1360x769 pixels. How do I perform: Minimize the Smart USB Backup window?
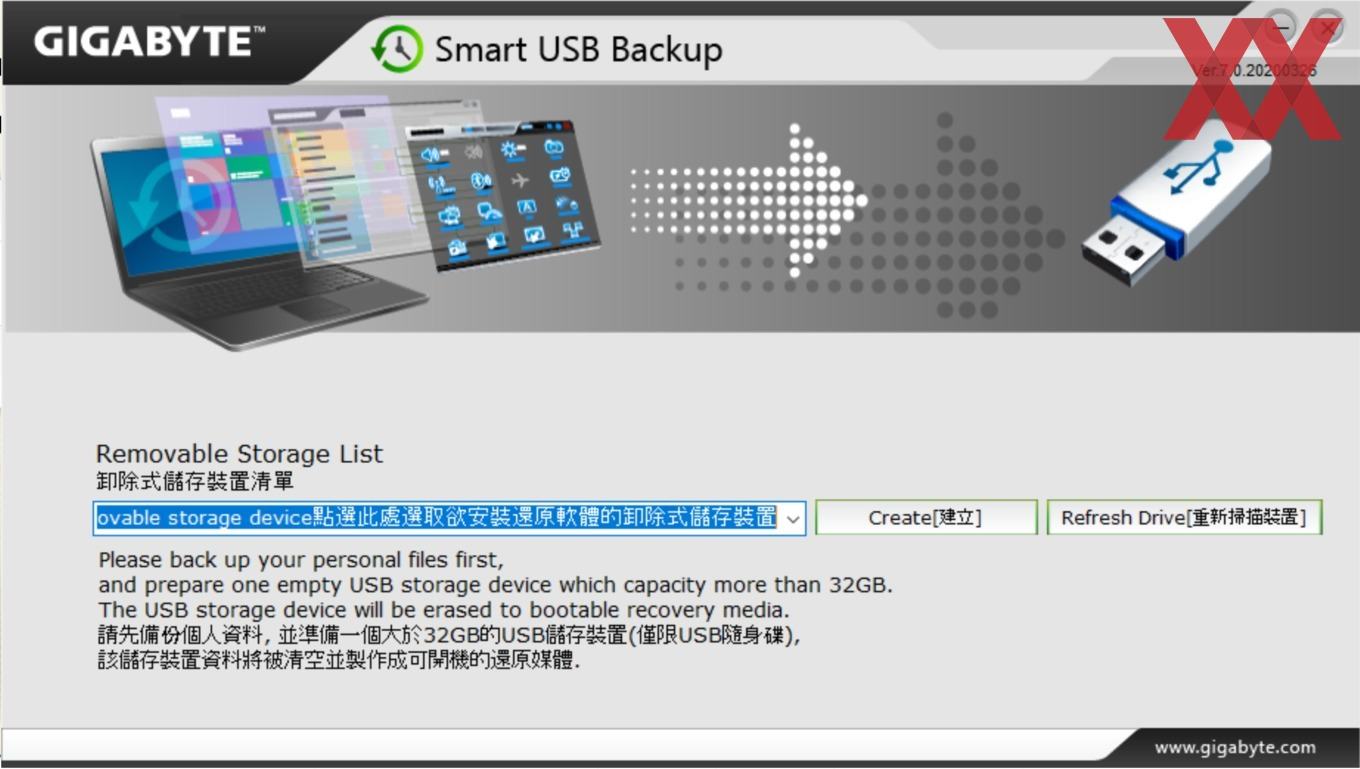[1281, 29]
